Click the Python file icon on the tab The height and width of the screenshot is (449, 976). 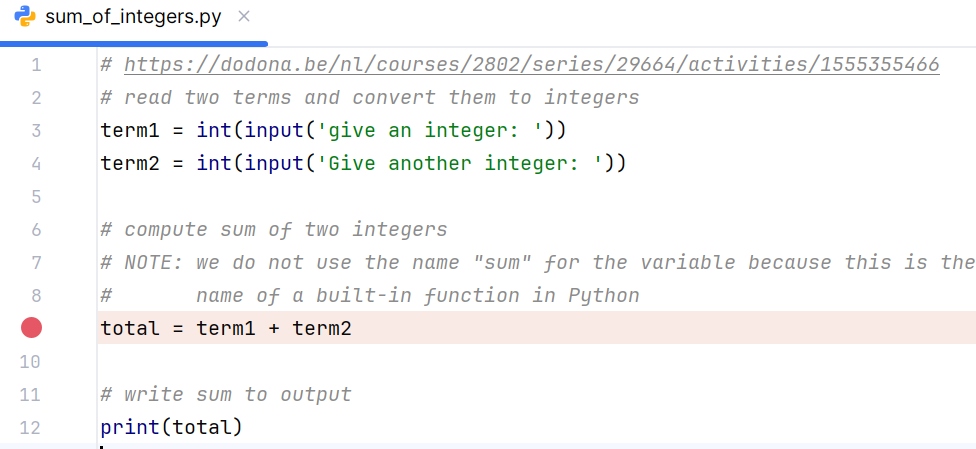(x=20, y=19)
